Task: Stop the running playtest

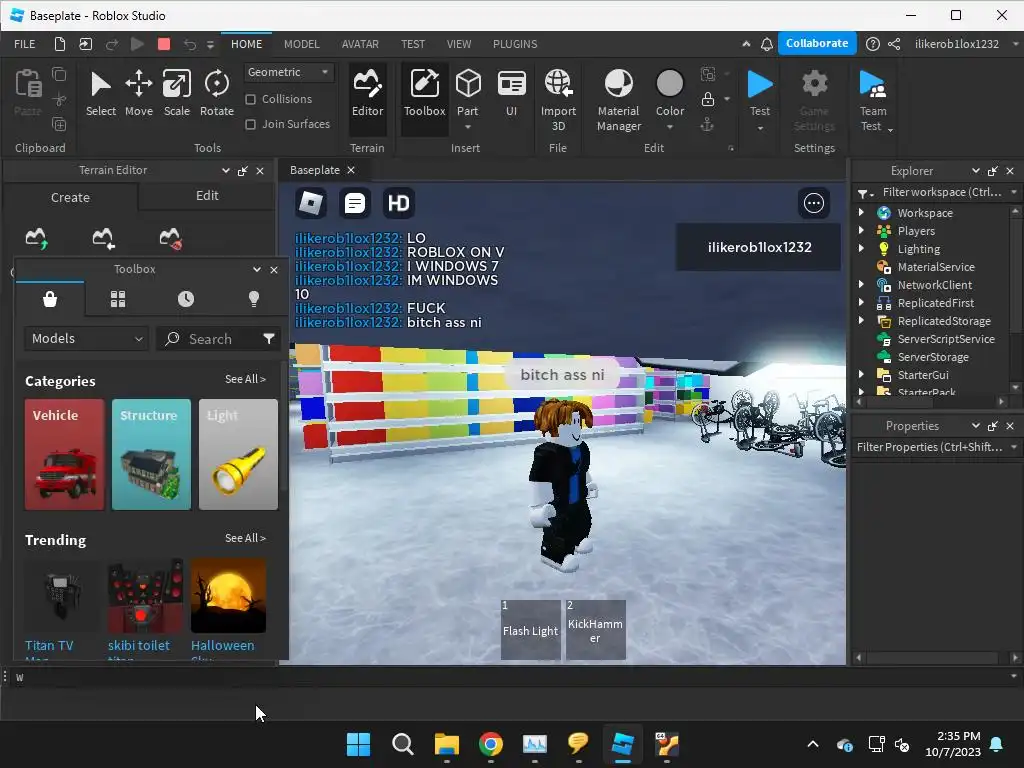Action: 164,44
